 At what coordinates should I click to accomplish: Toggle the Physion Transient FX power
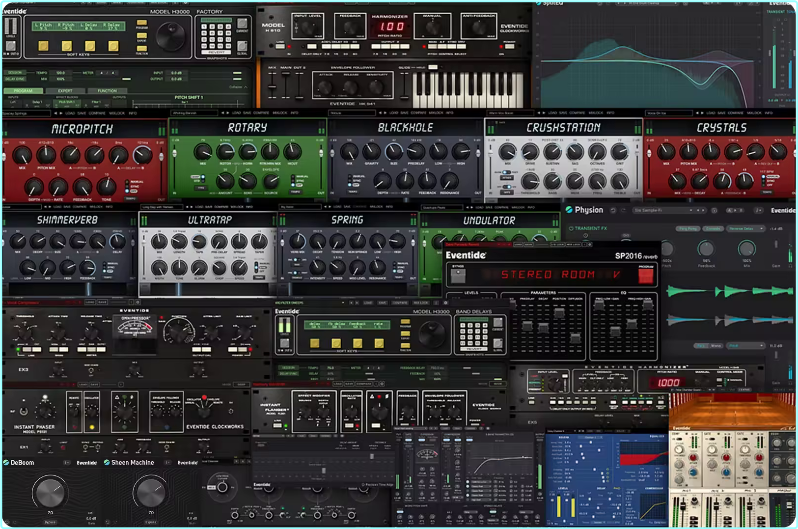[571, 229]
